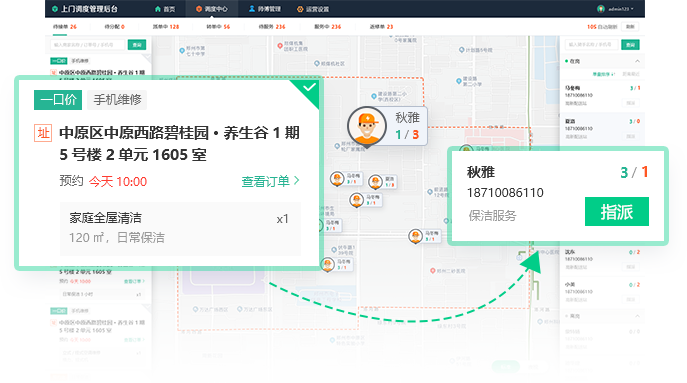Select the 马冬梅 worker row in list
The width and height of the screenshot is (687, 383).
[602, 96]
